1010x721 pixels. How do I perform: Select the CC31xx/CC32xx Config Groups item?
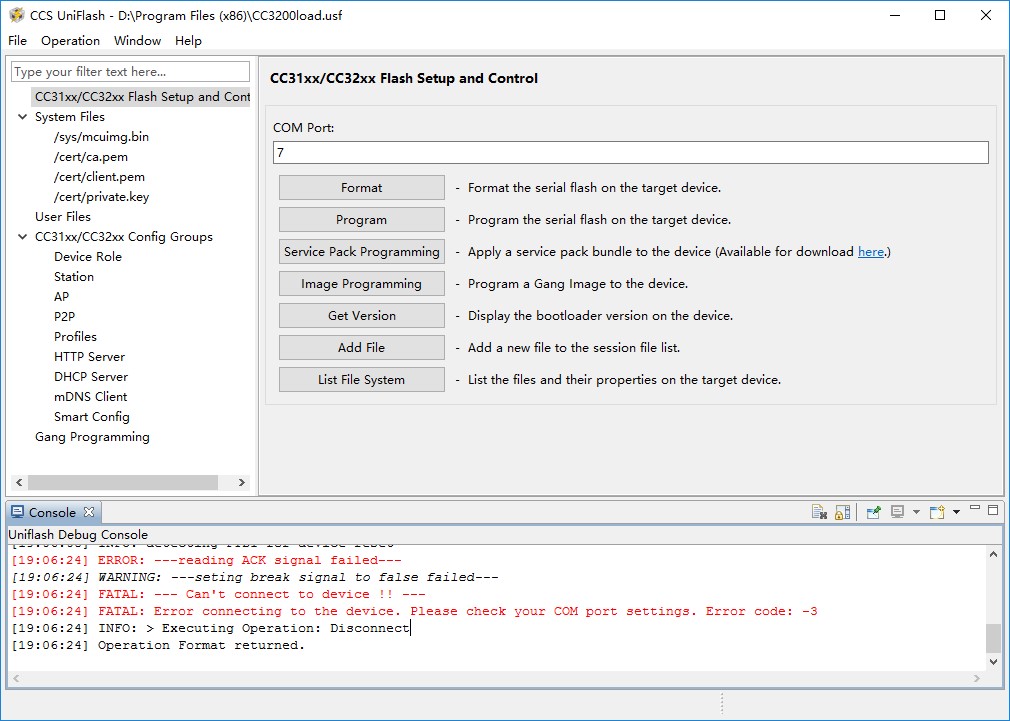coord(124,236)
